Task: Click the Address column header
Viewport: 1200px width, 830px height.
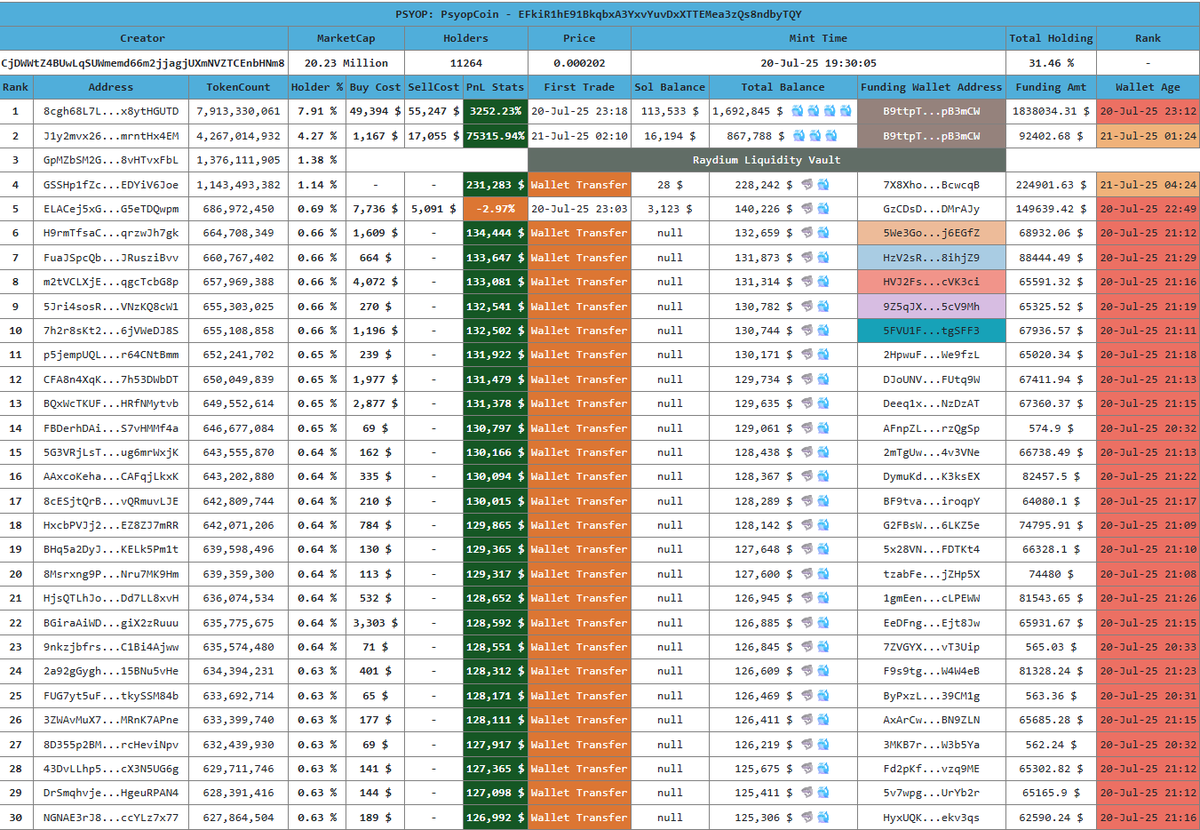Action: point(110,87)
